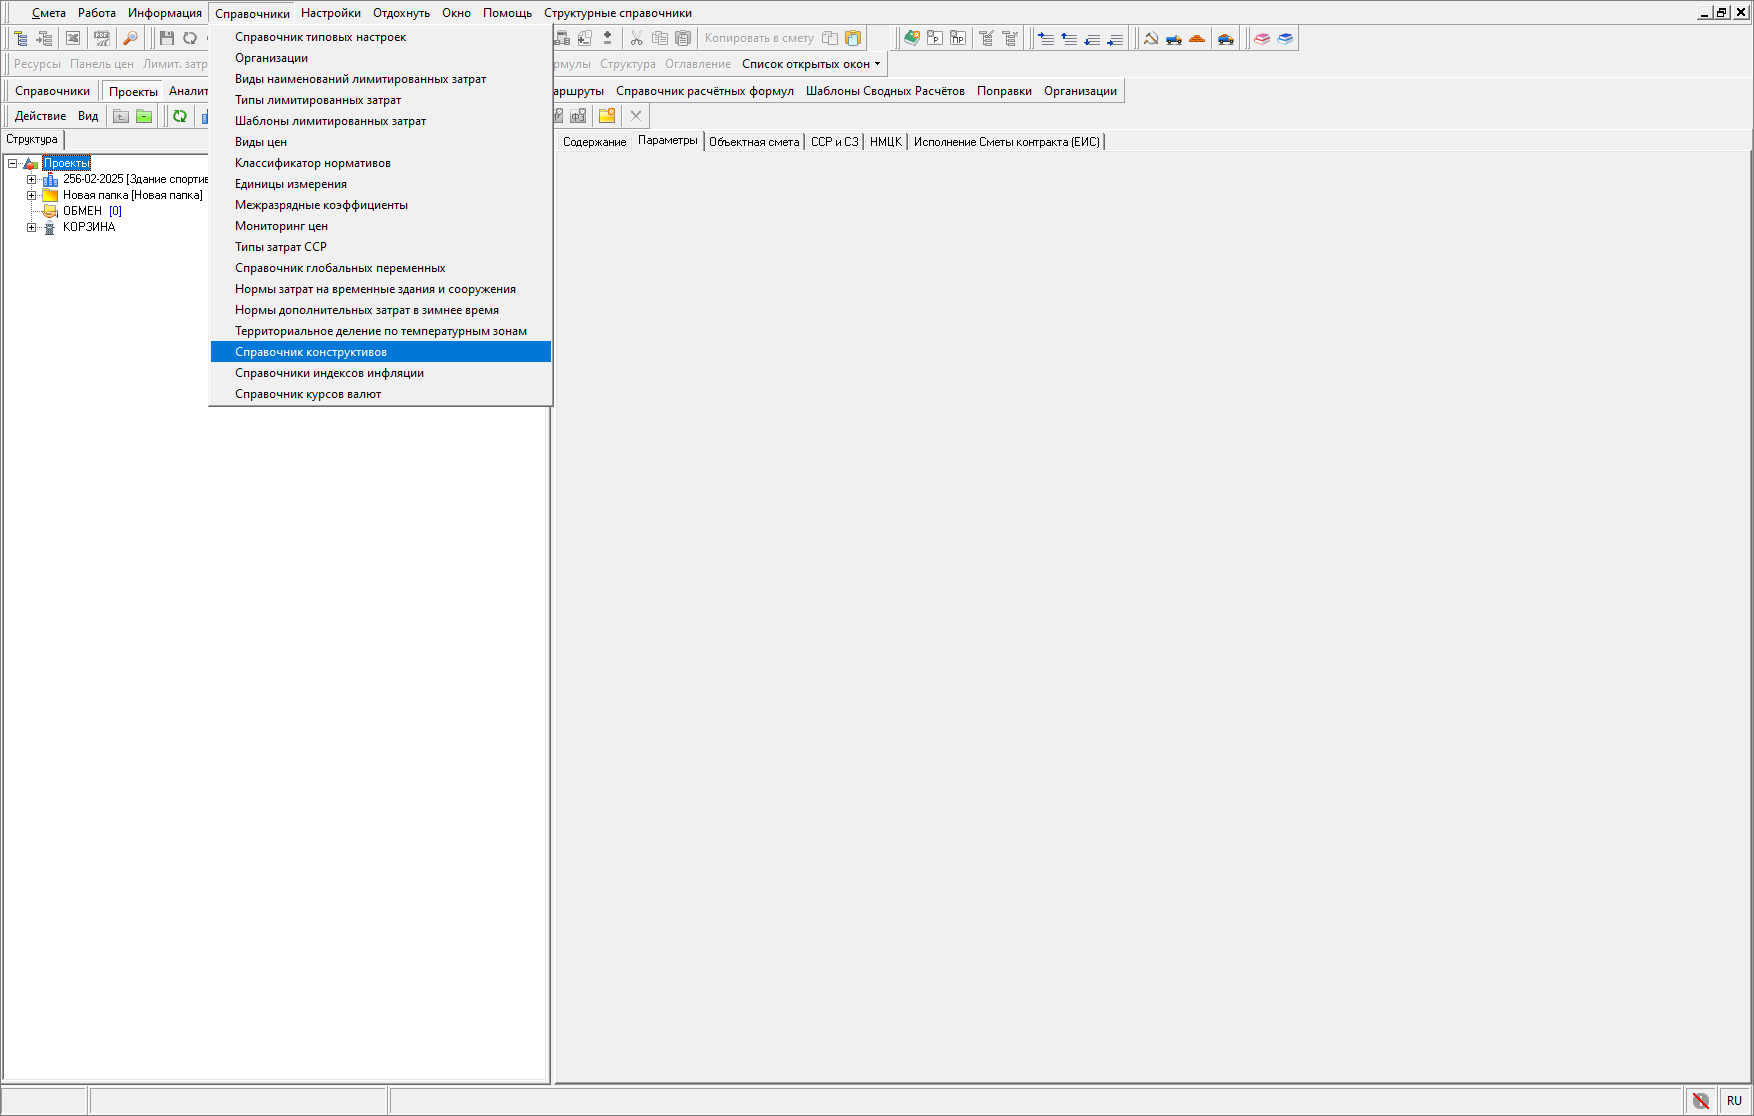The width and height of the screenshot is (1754, 1116).
Task: Select Справочник конструктивов menu entry
Action: click(x=311, y=352)
